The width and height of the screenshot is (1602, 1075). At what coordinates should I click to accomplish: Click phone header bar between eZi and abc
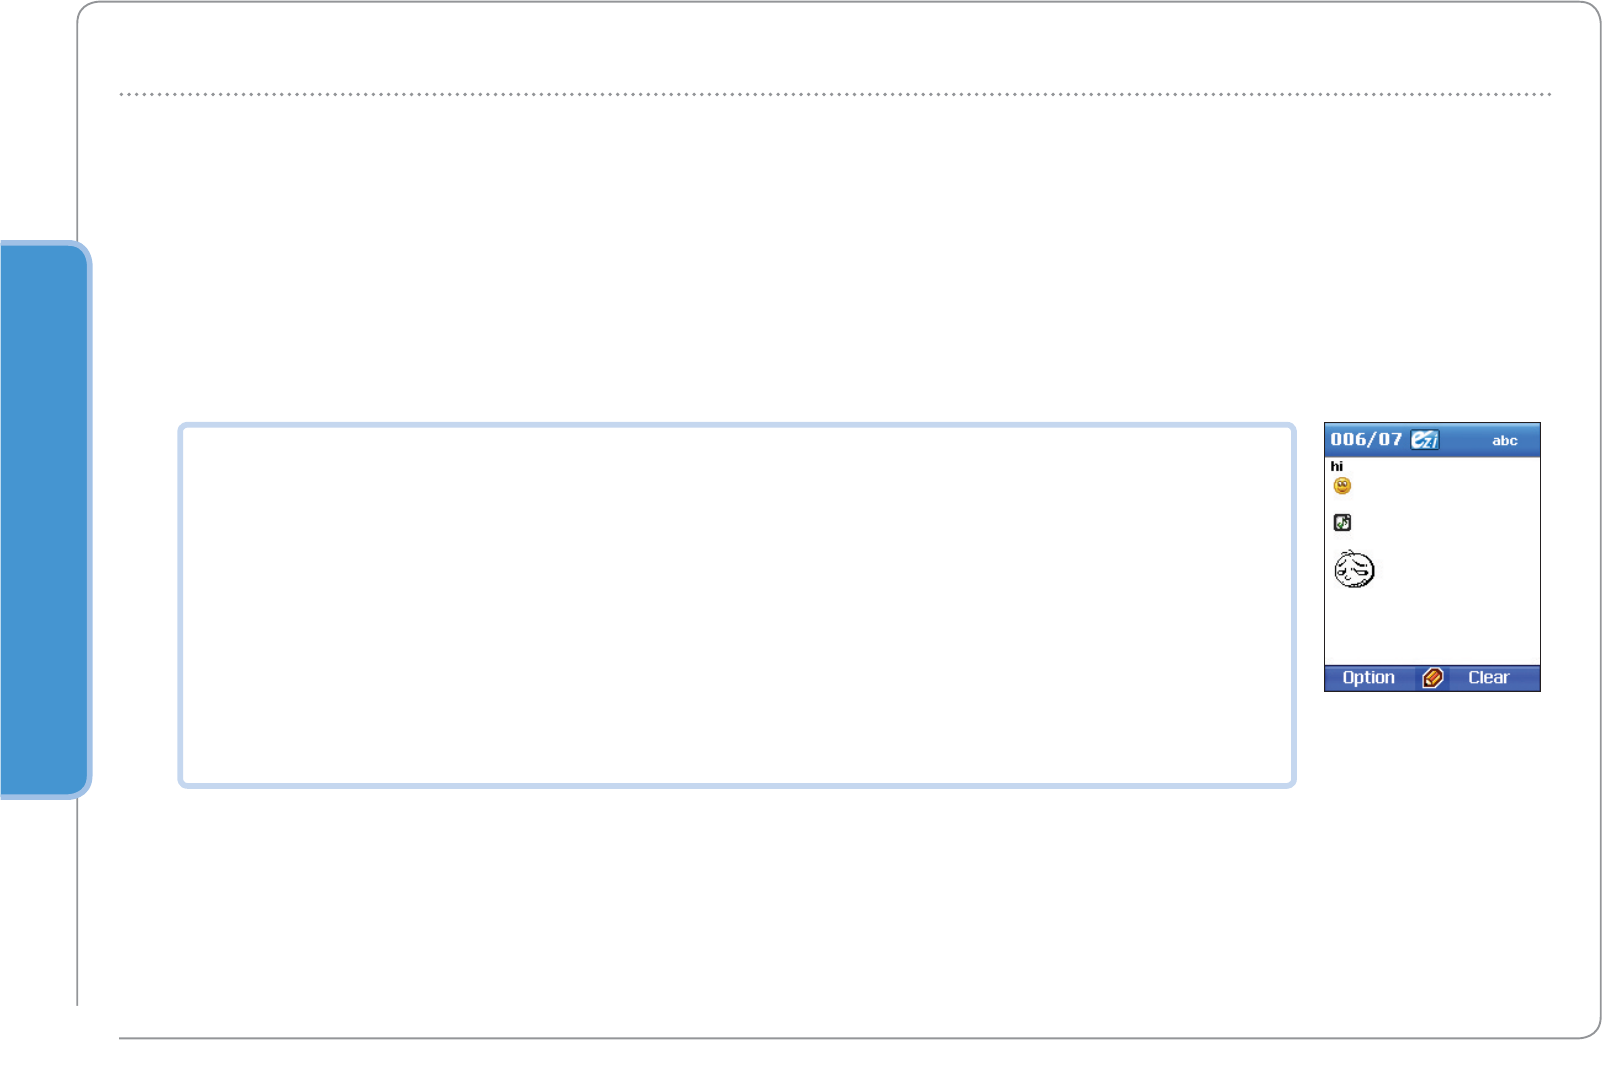(x=1465, y=440)
